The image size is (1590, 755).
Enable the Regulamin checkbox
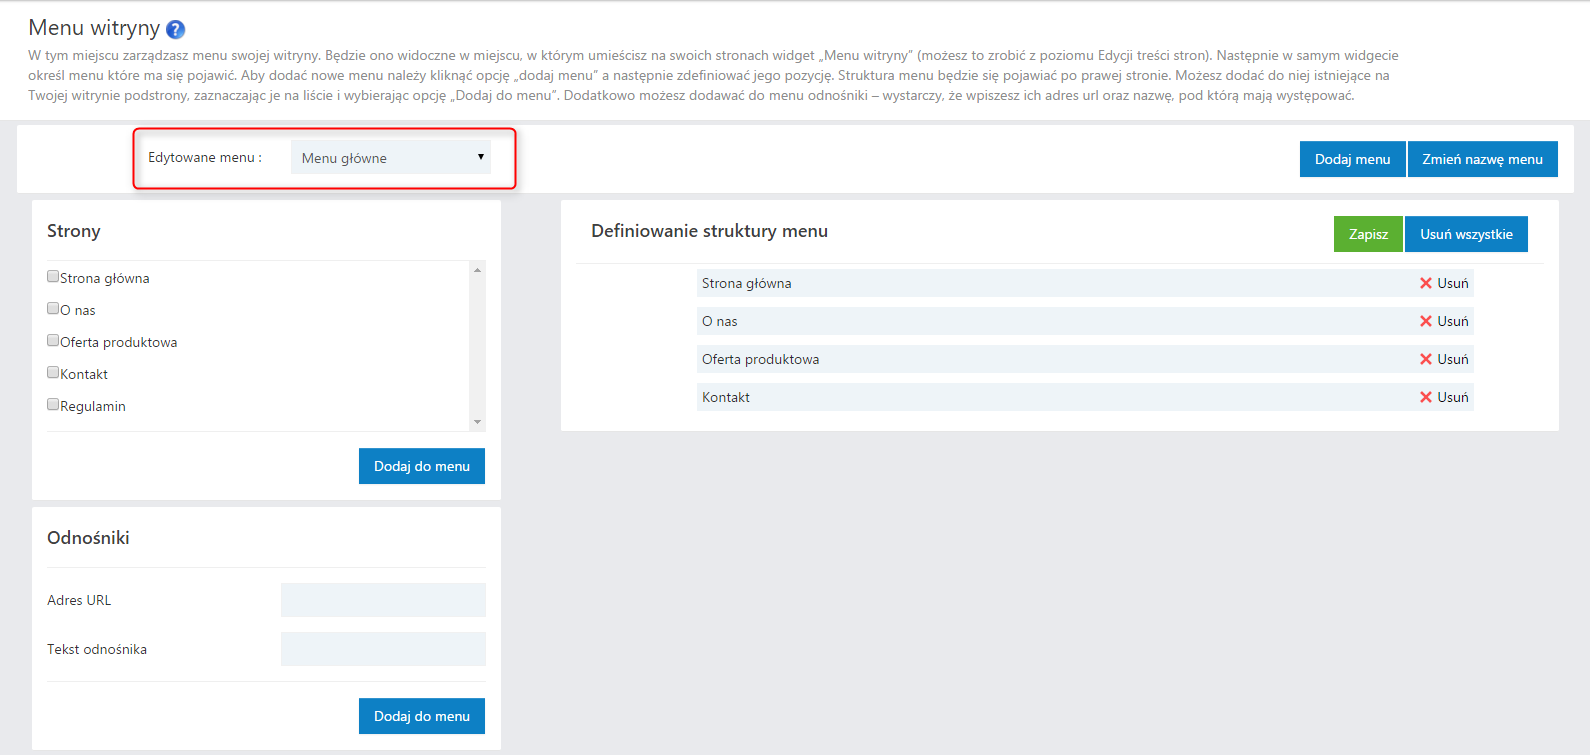point(53,405)
